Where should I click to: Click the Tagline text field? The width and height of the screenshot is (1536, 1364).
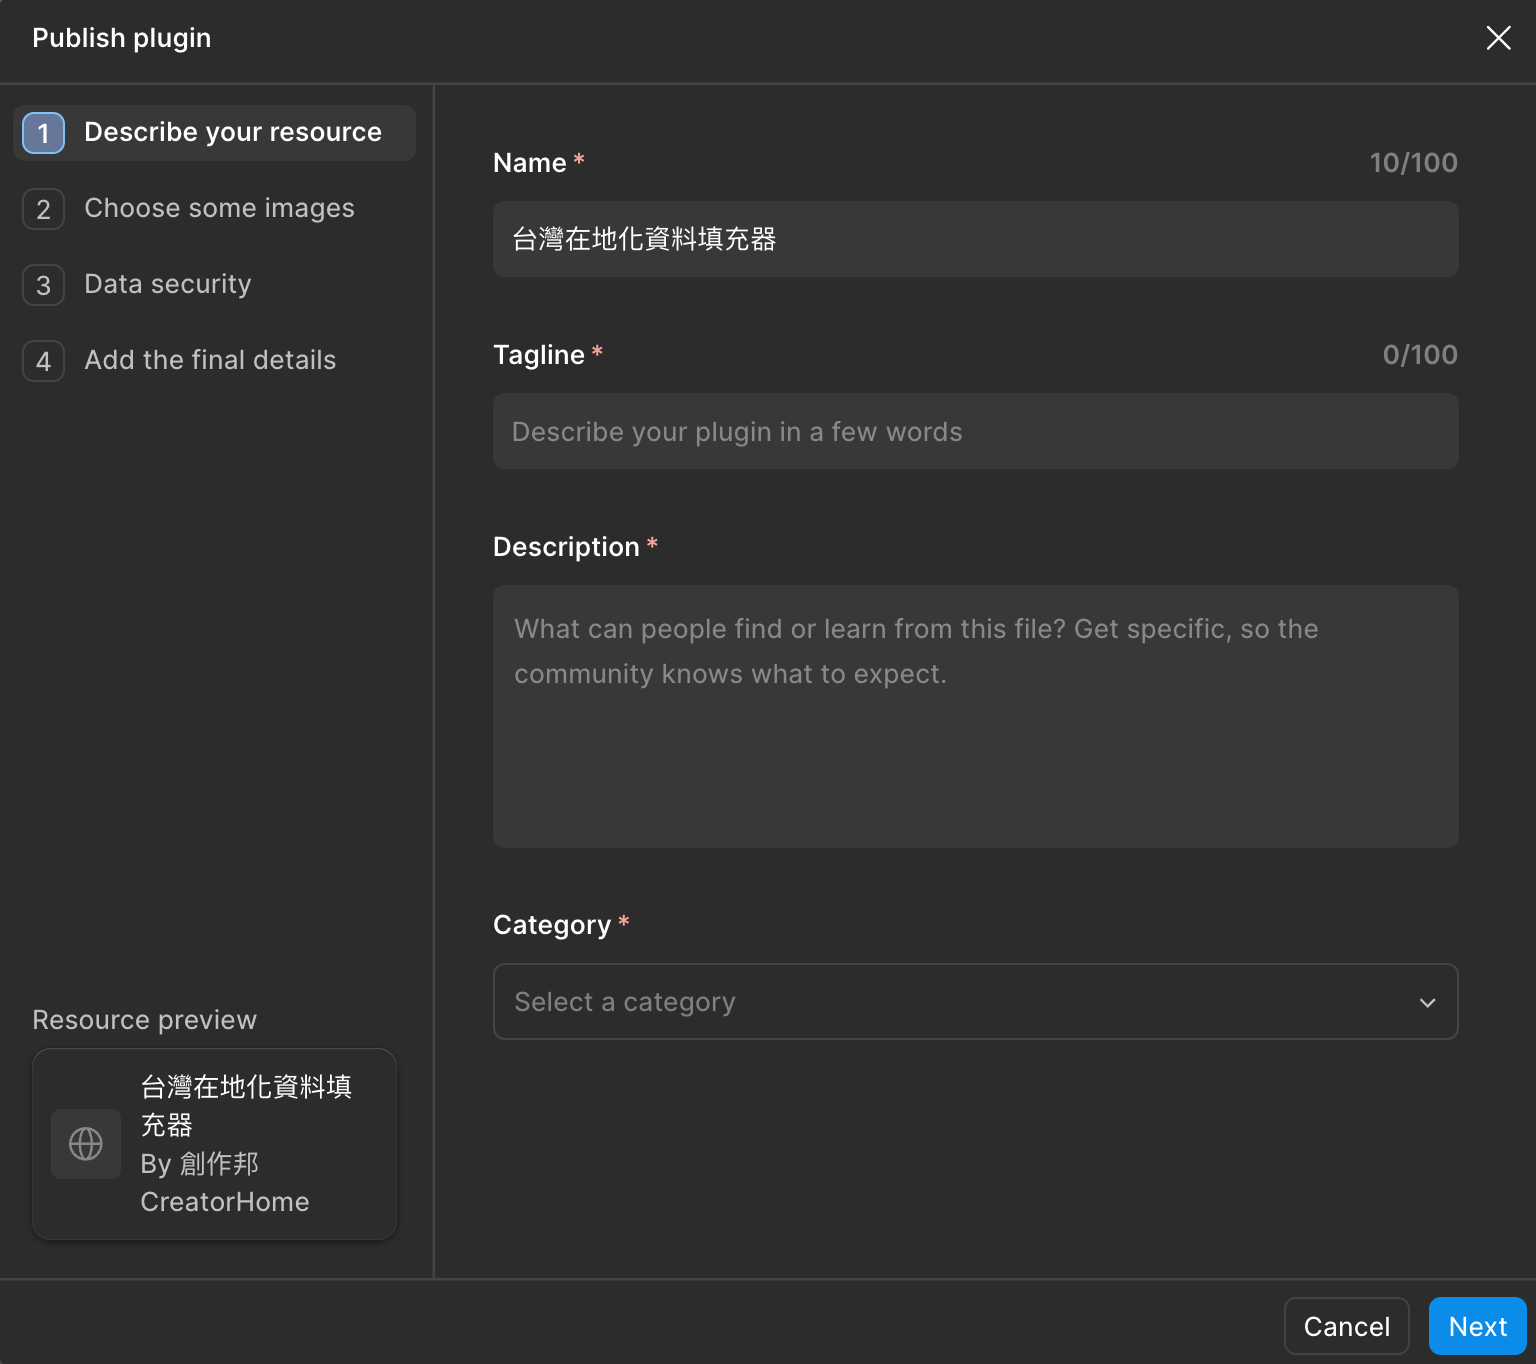[975, 431]
